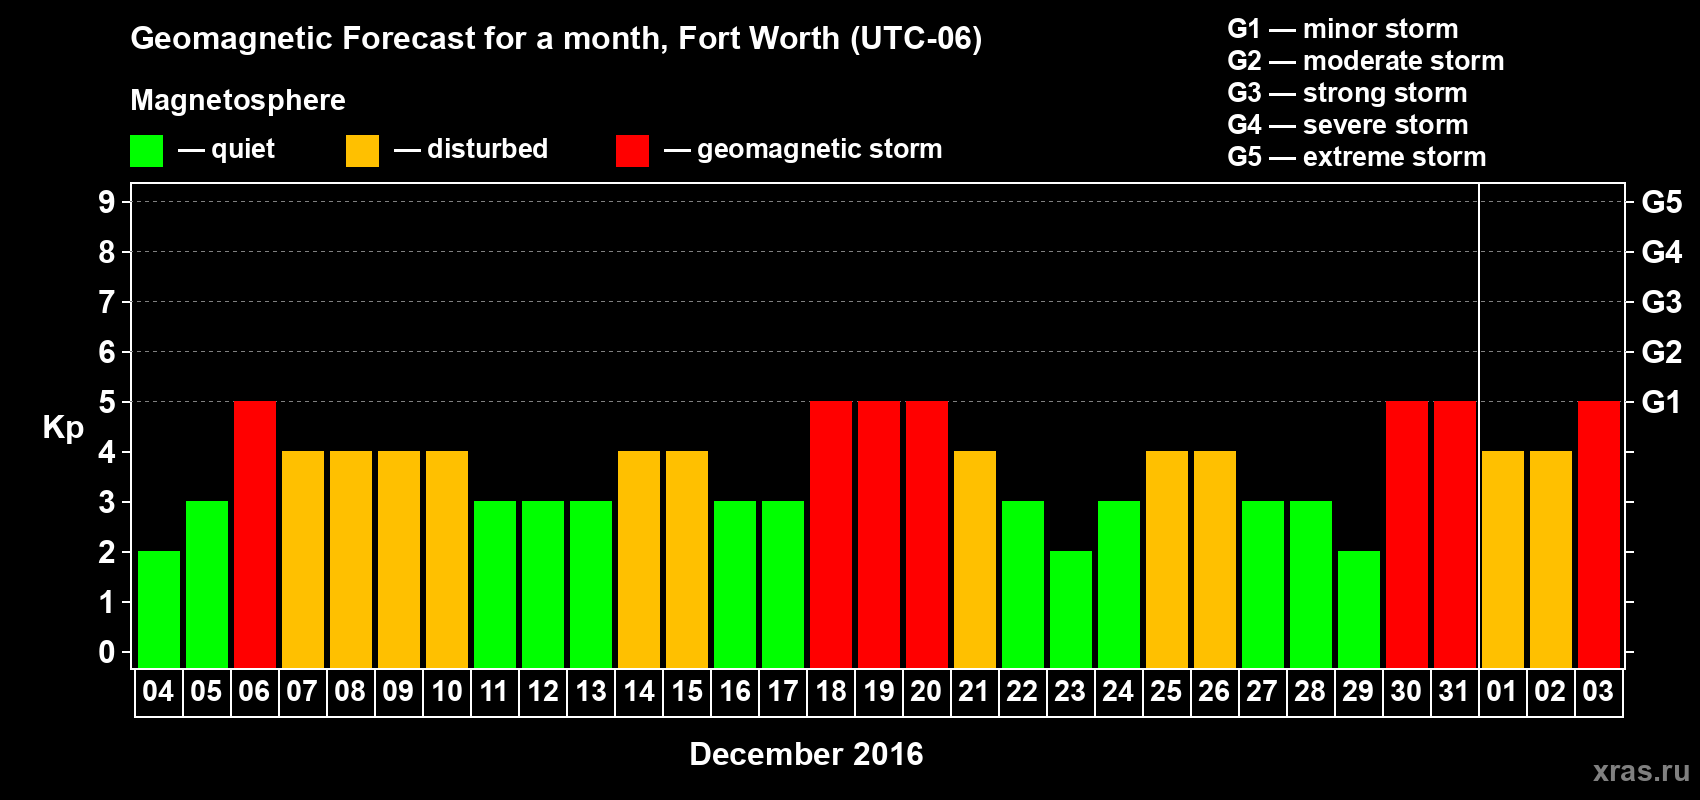This screenshot has width=1700, height=800.
Task: Click the '— geomagnetic storm' legend text
Action: coord(803,150)
